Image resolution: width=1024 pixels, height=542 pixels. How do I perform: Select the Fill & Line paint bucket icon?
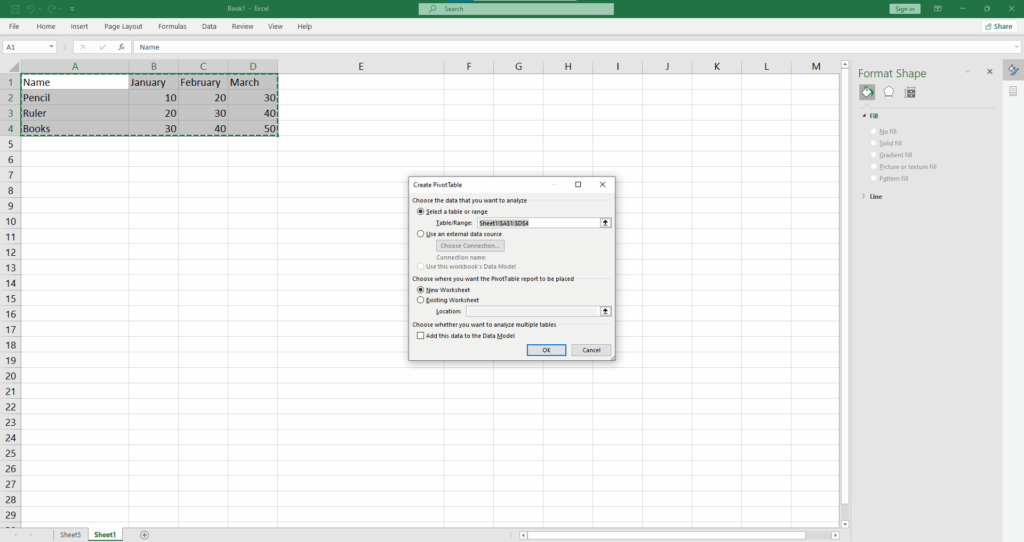(867, 92)
